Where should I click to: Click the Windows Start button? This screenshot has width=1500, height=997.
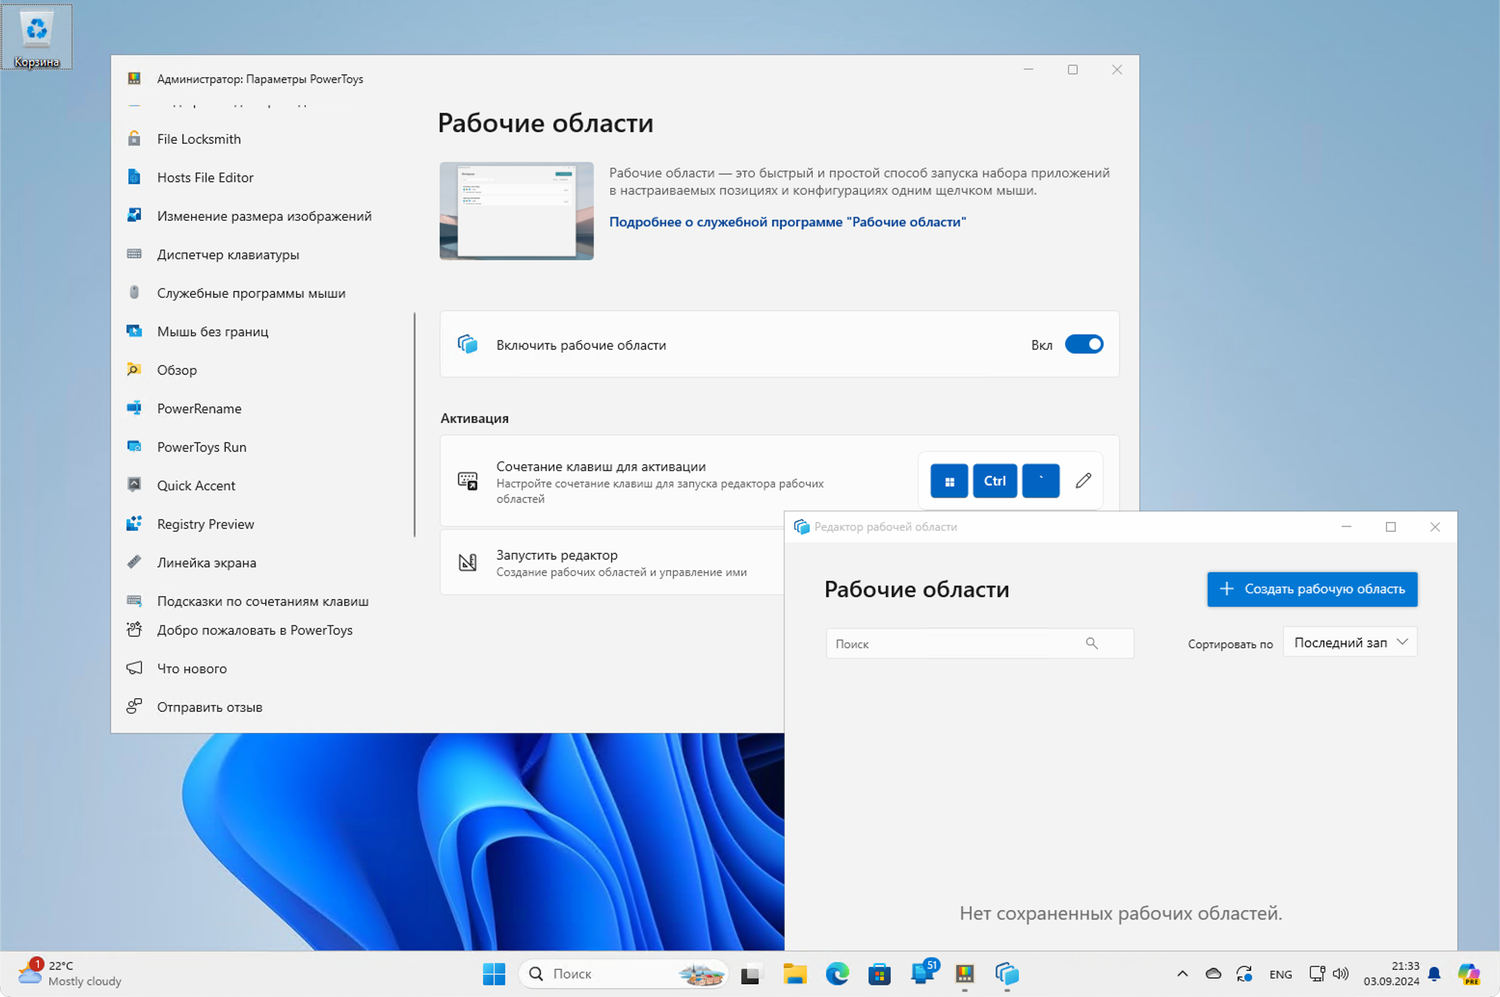coord(494,974)
